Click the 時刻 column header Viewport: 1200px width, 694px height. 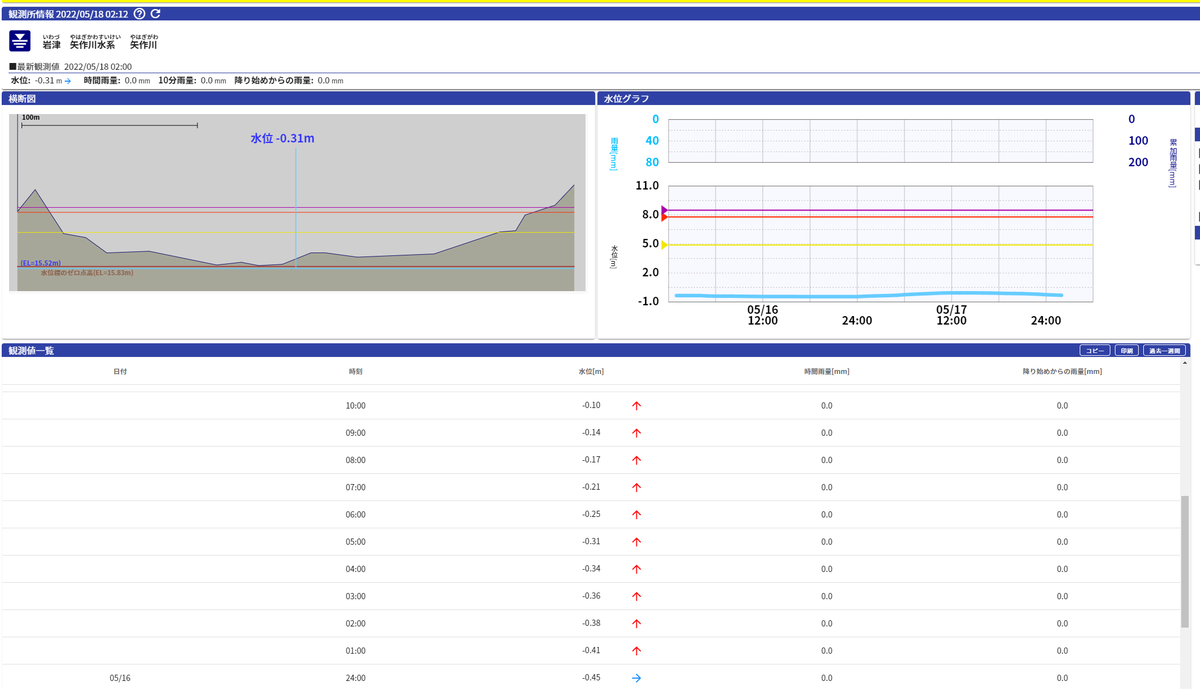click(x=356, y=371)
